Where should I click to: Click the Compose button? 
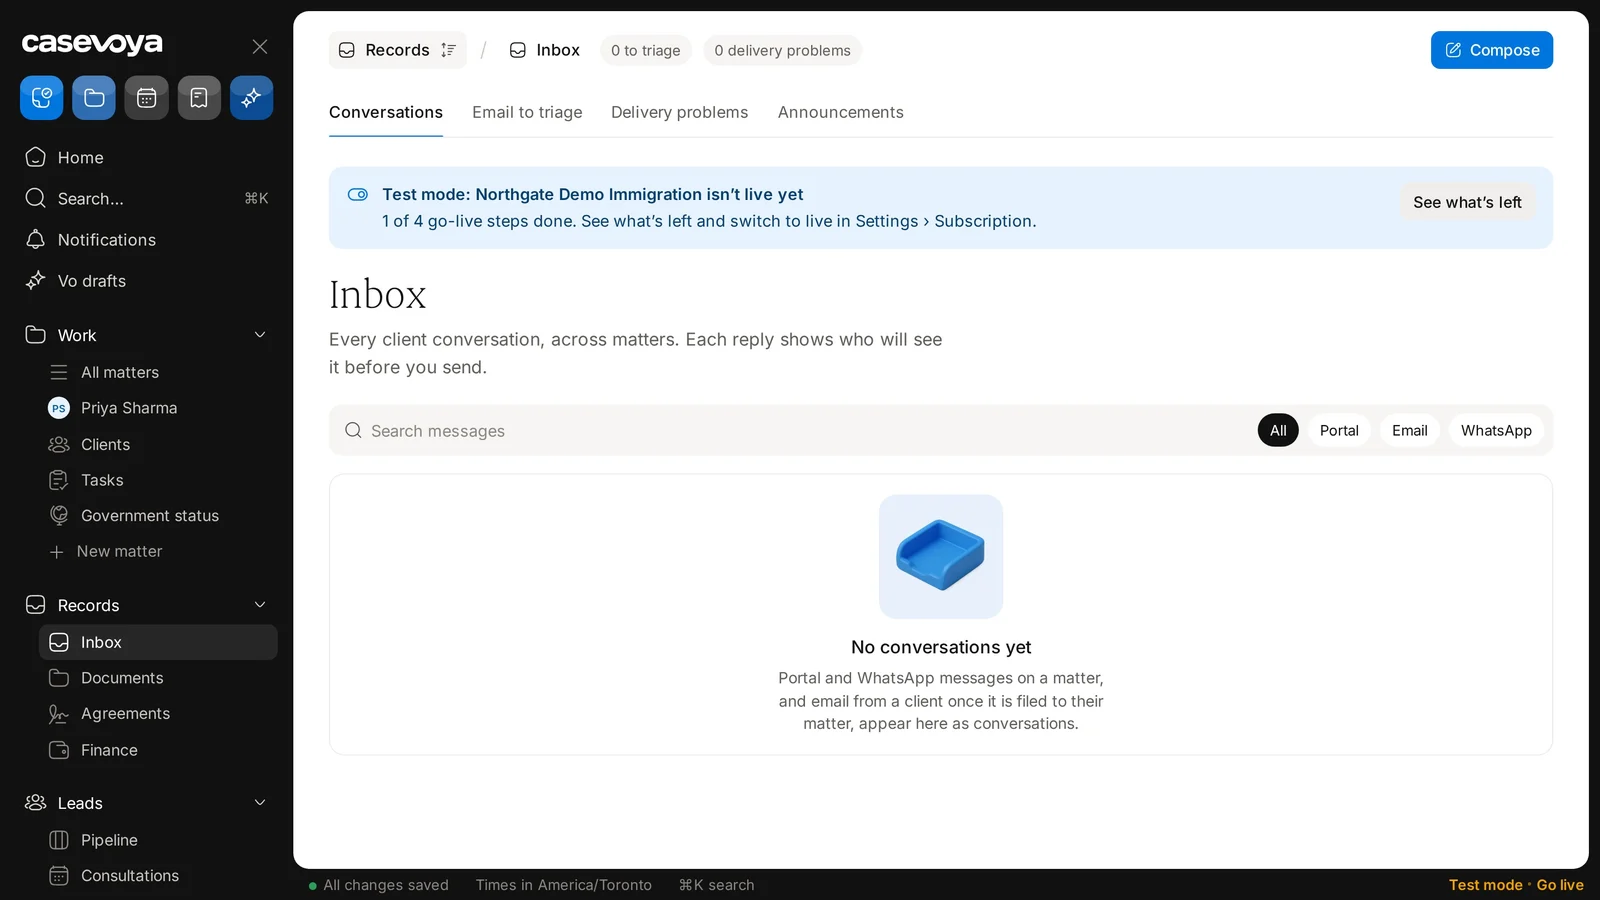1491,50
